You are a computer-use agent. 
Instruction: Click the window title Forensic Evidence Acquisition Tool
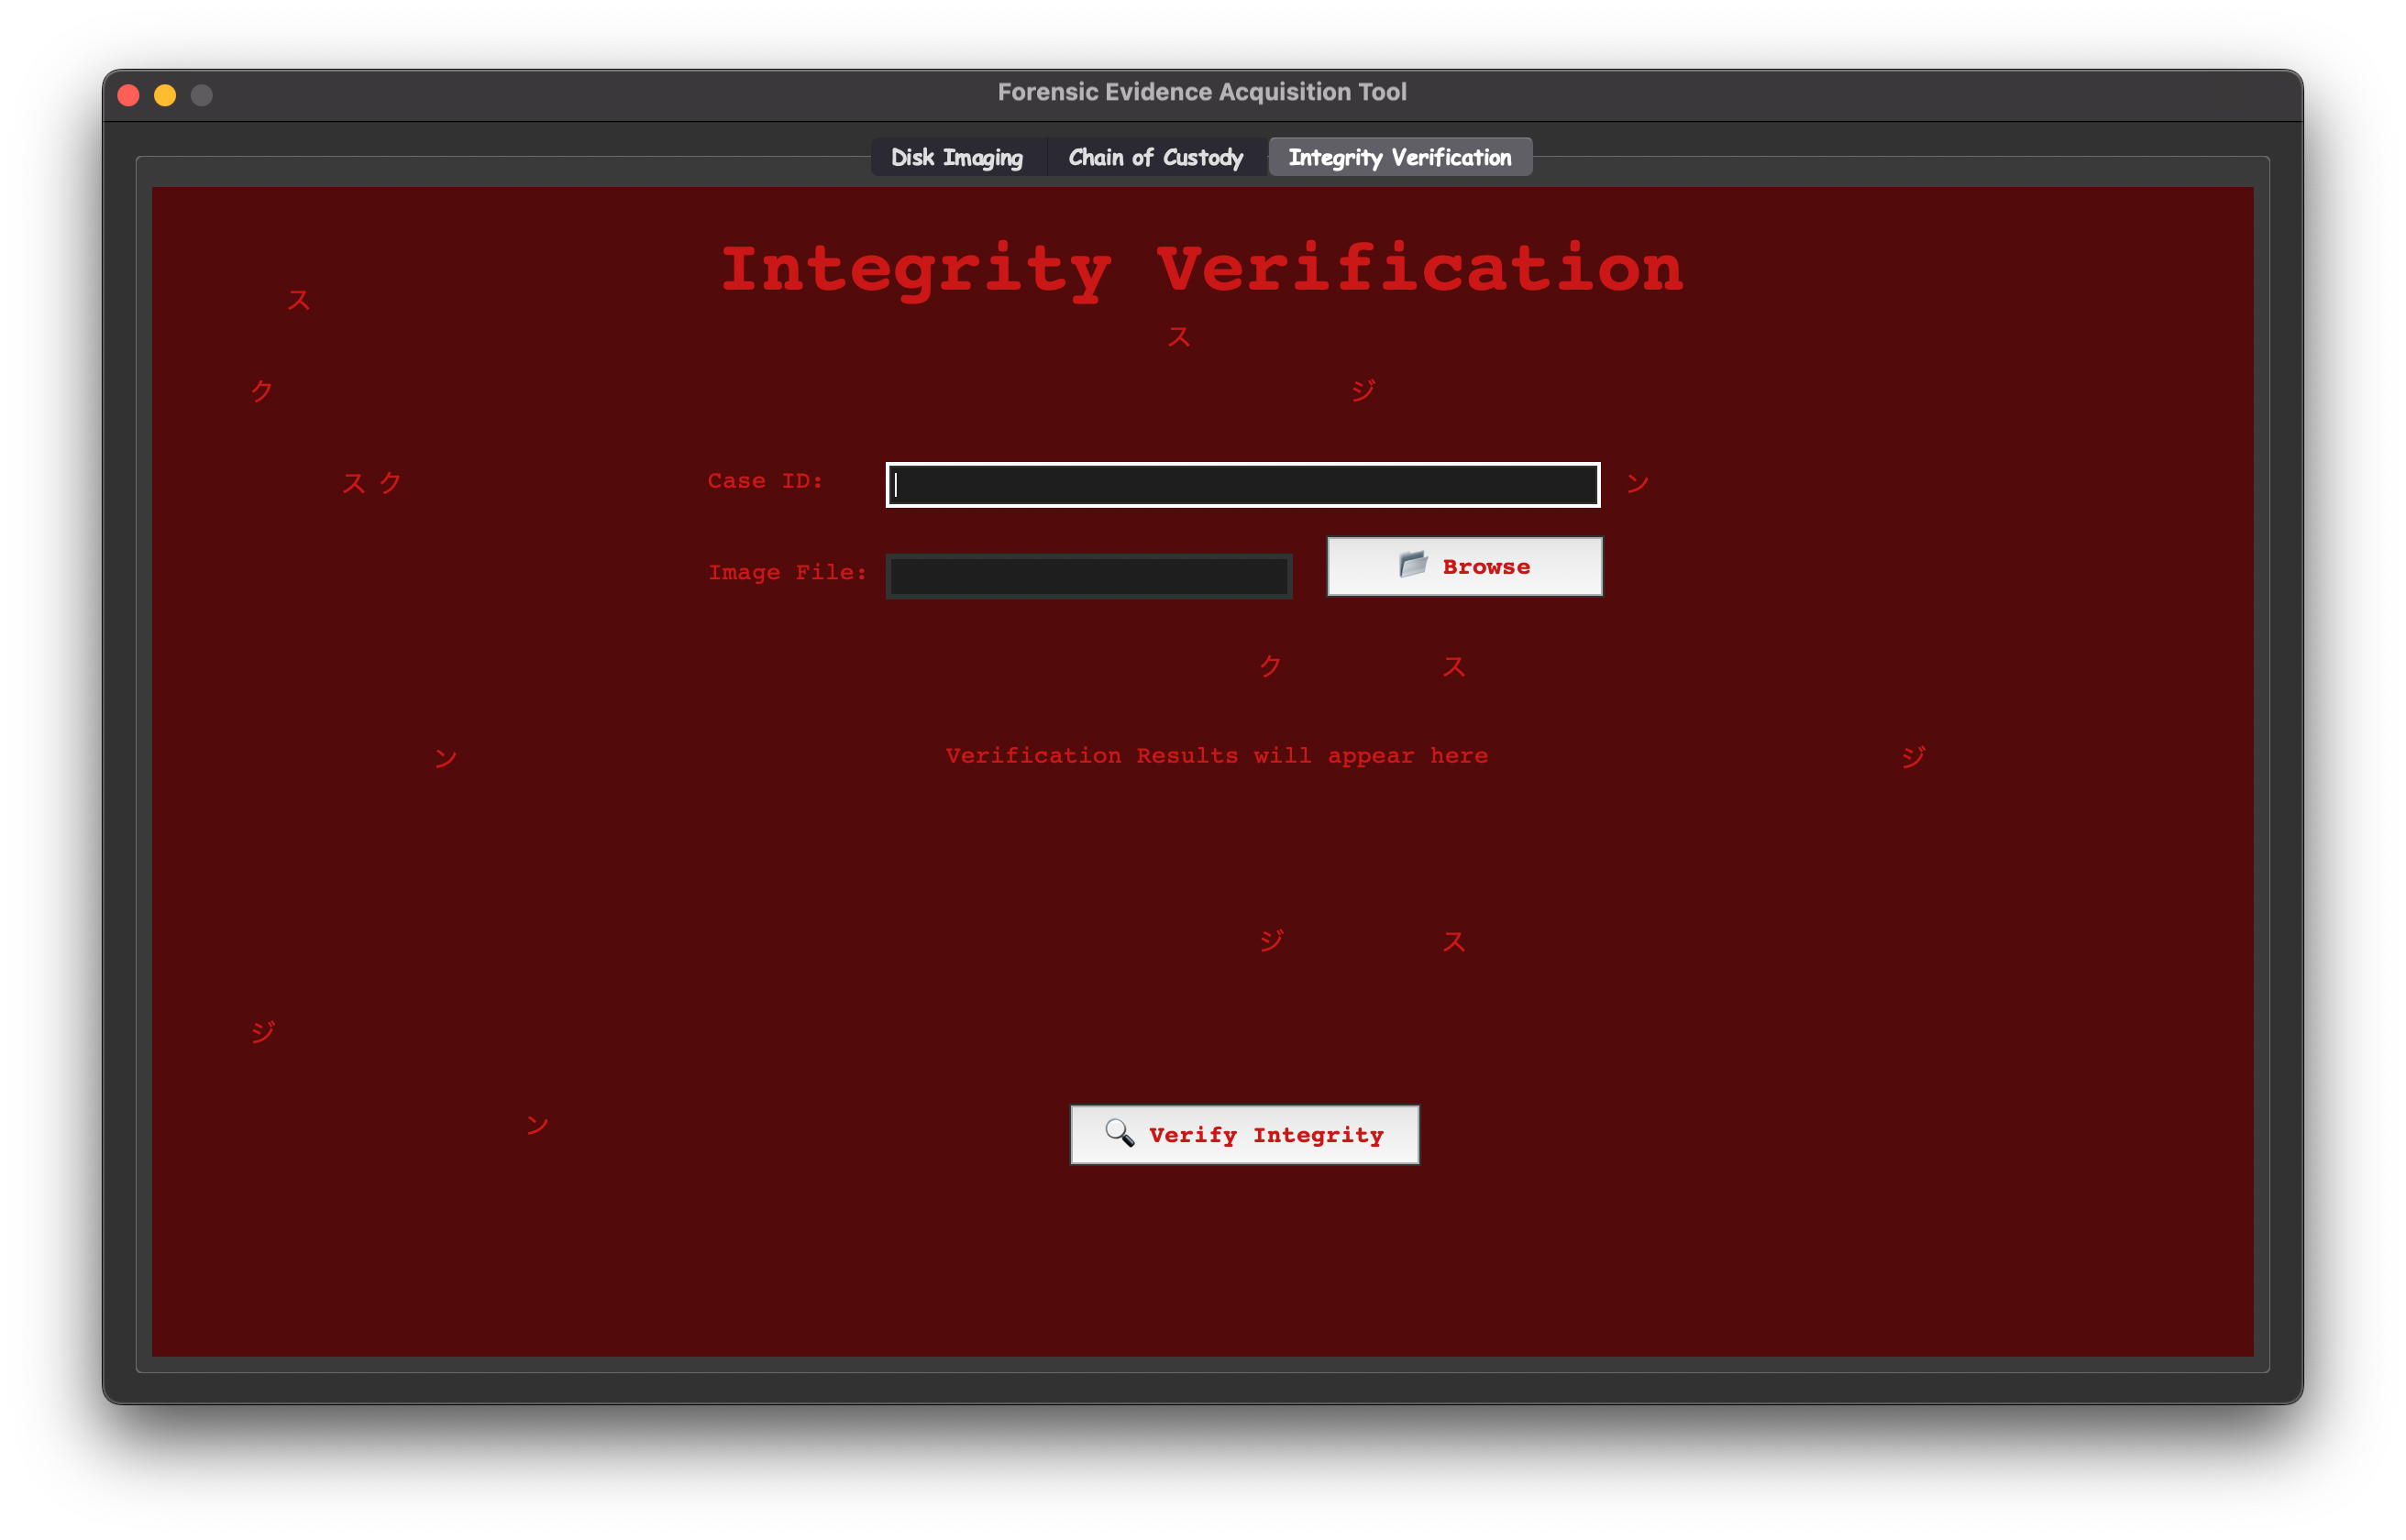(x=1202, y=91)
